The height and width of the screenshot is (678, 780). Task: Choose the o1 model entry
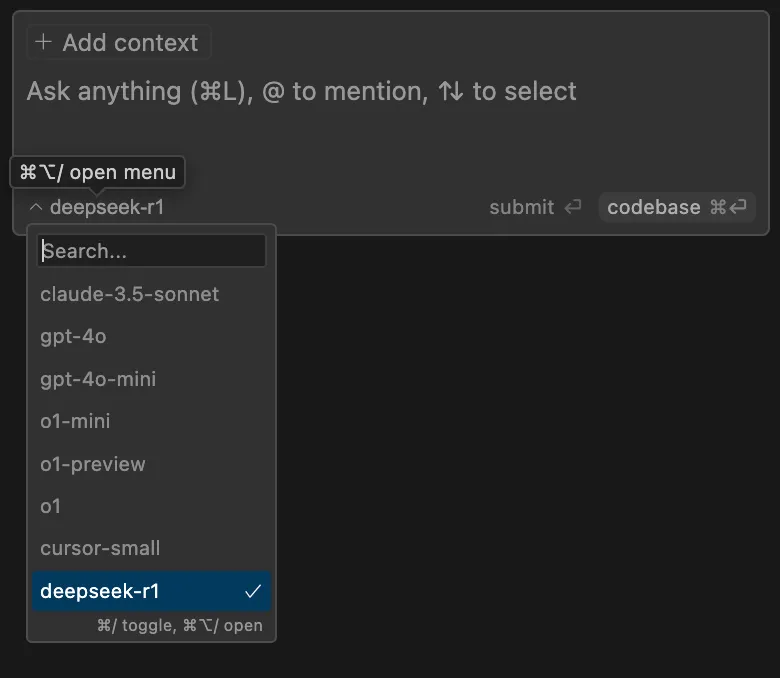coord(51,506)
